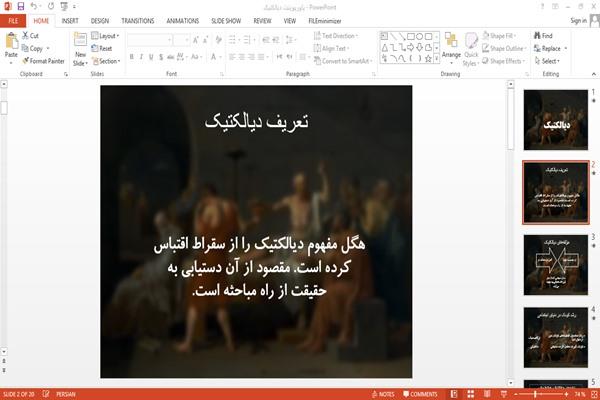The width and height of the screenshot is (600, 400).
Task: Click the Undo arrow icon
Action: pos(34,6)
